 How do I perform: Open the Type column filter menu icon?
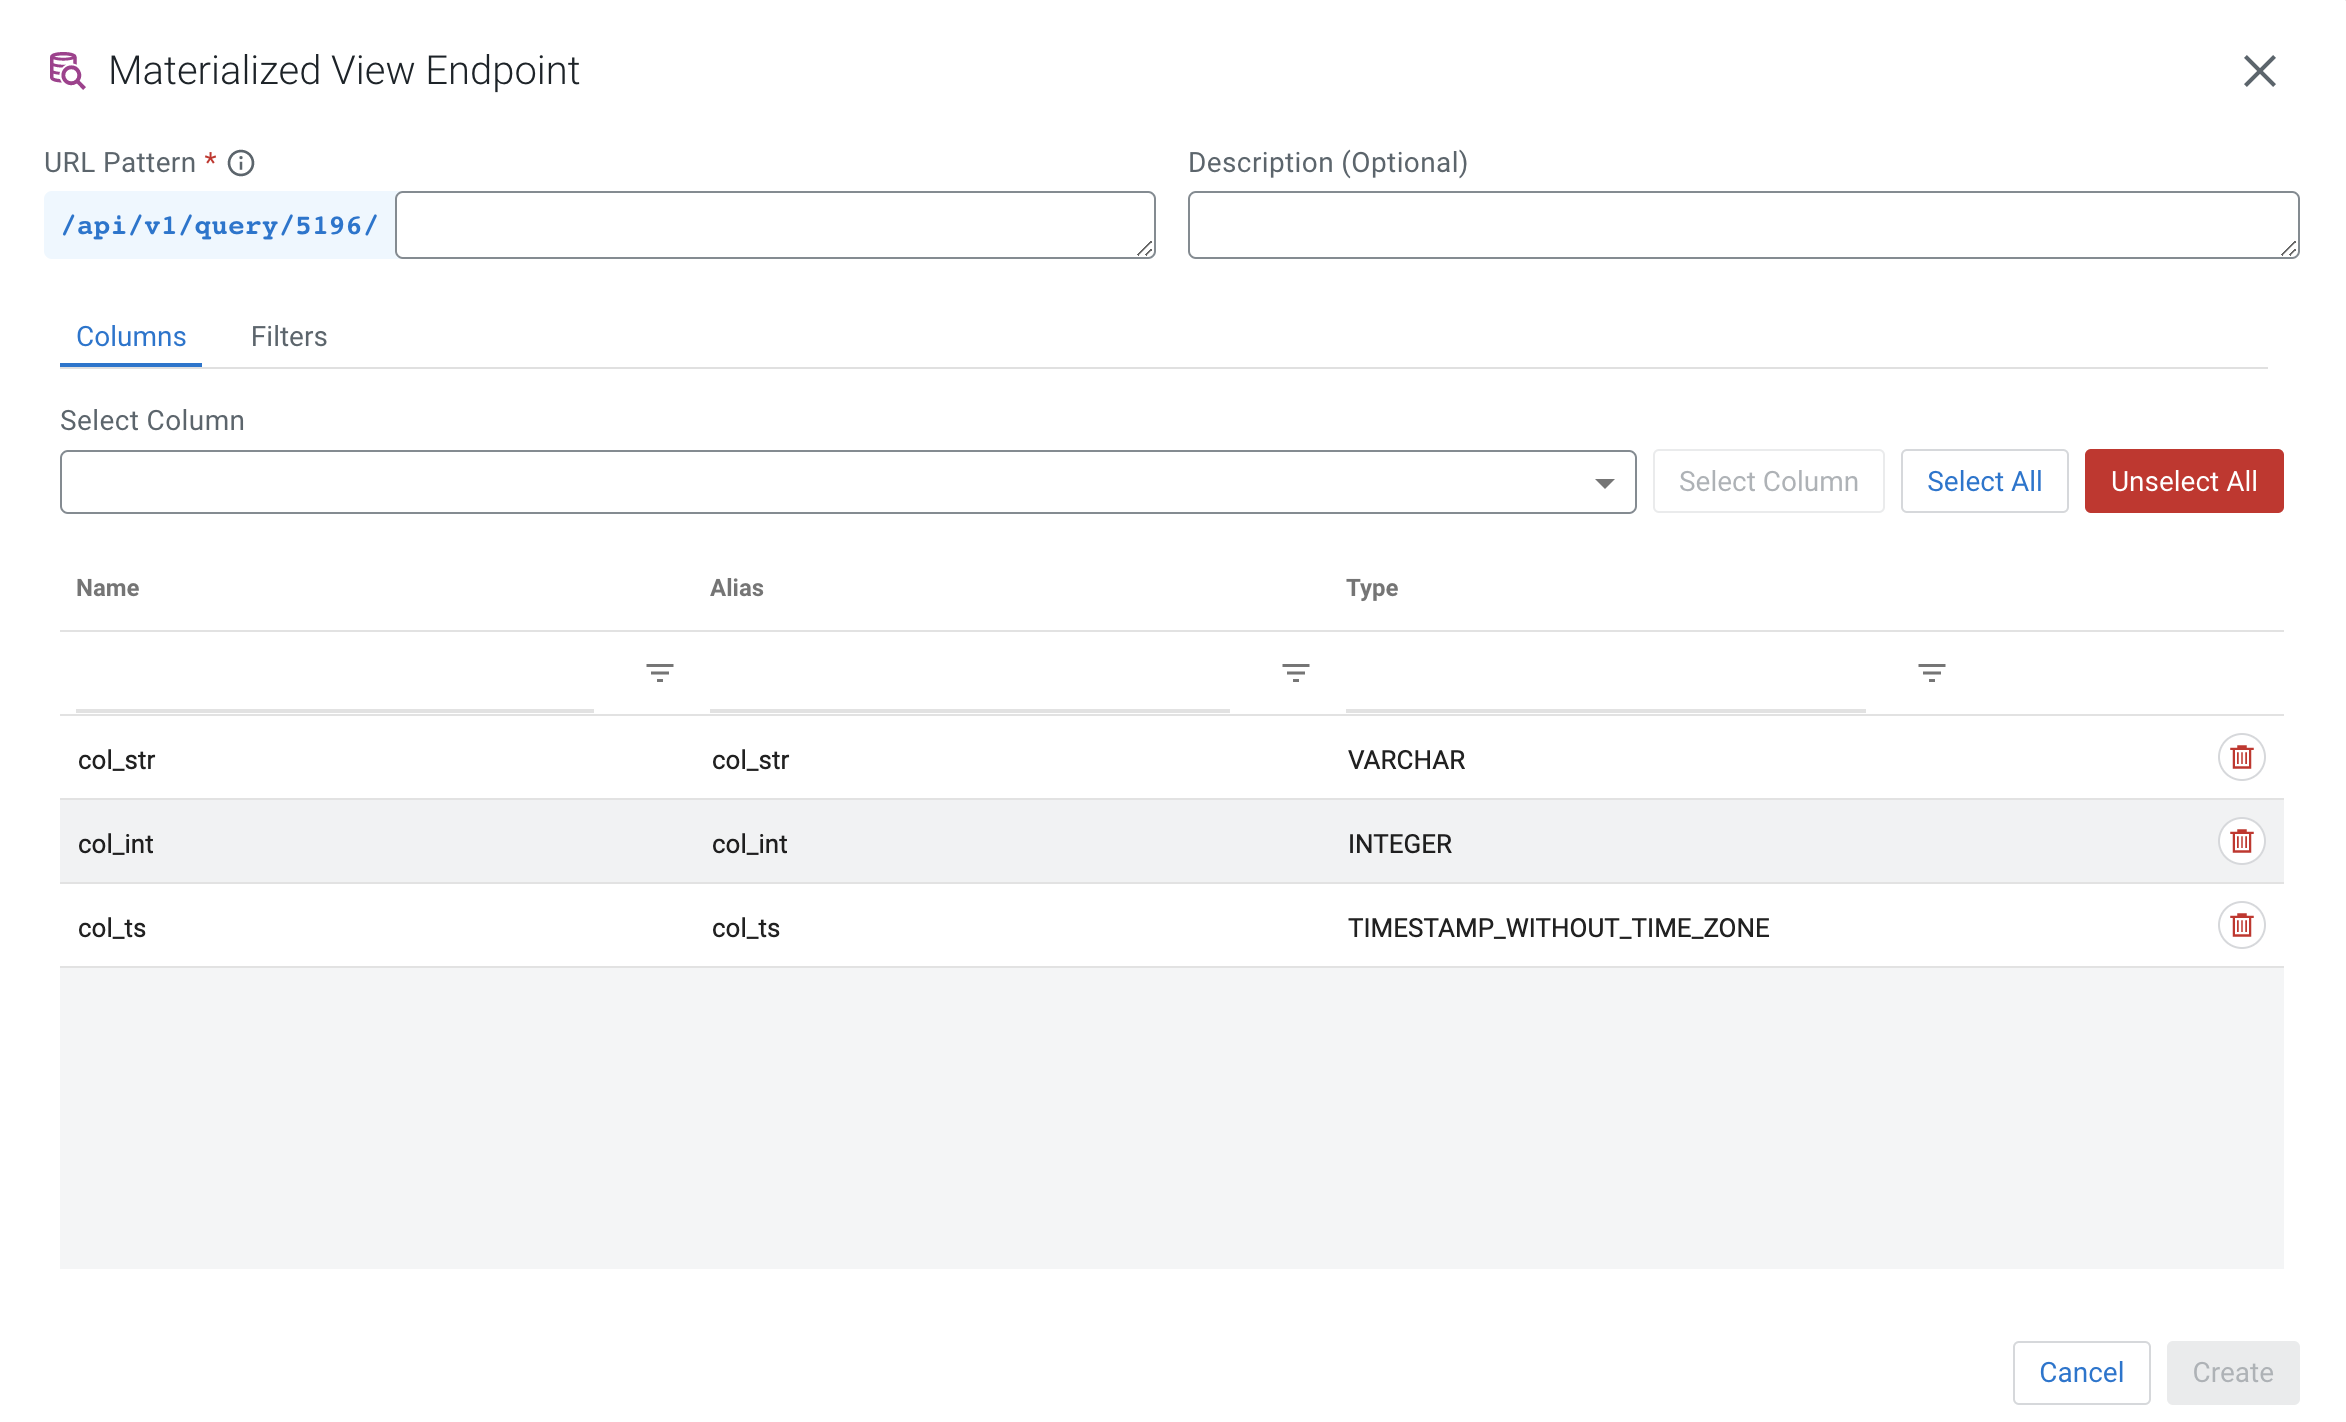click(1931, 673)
